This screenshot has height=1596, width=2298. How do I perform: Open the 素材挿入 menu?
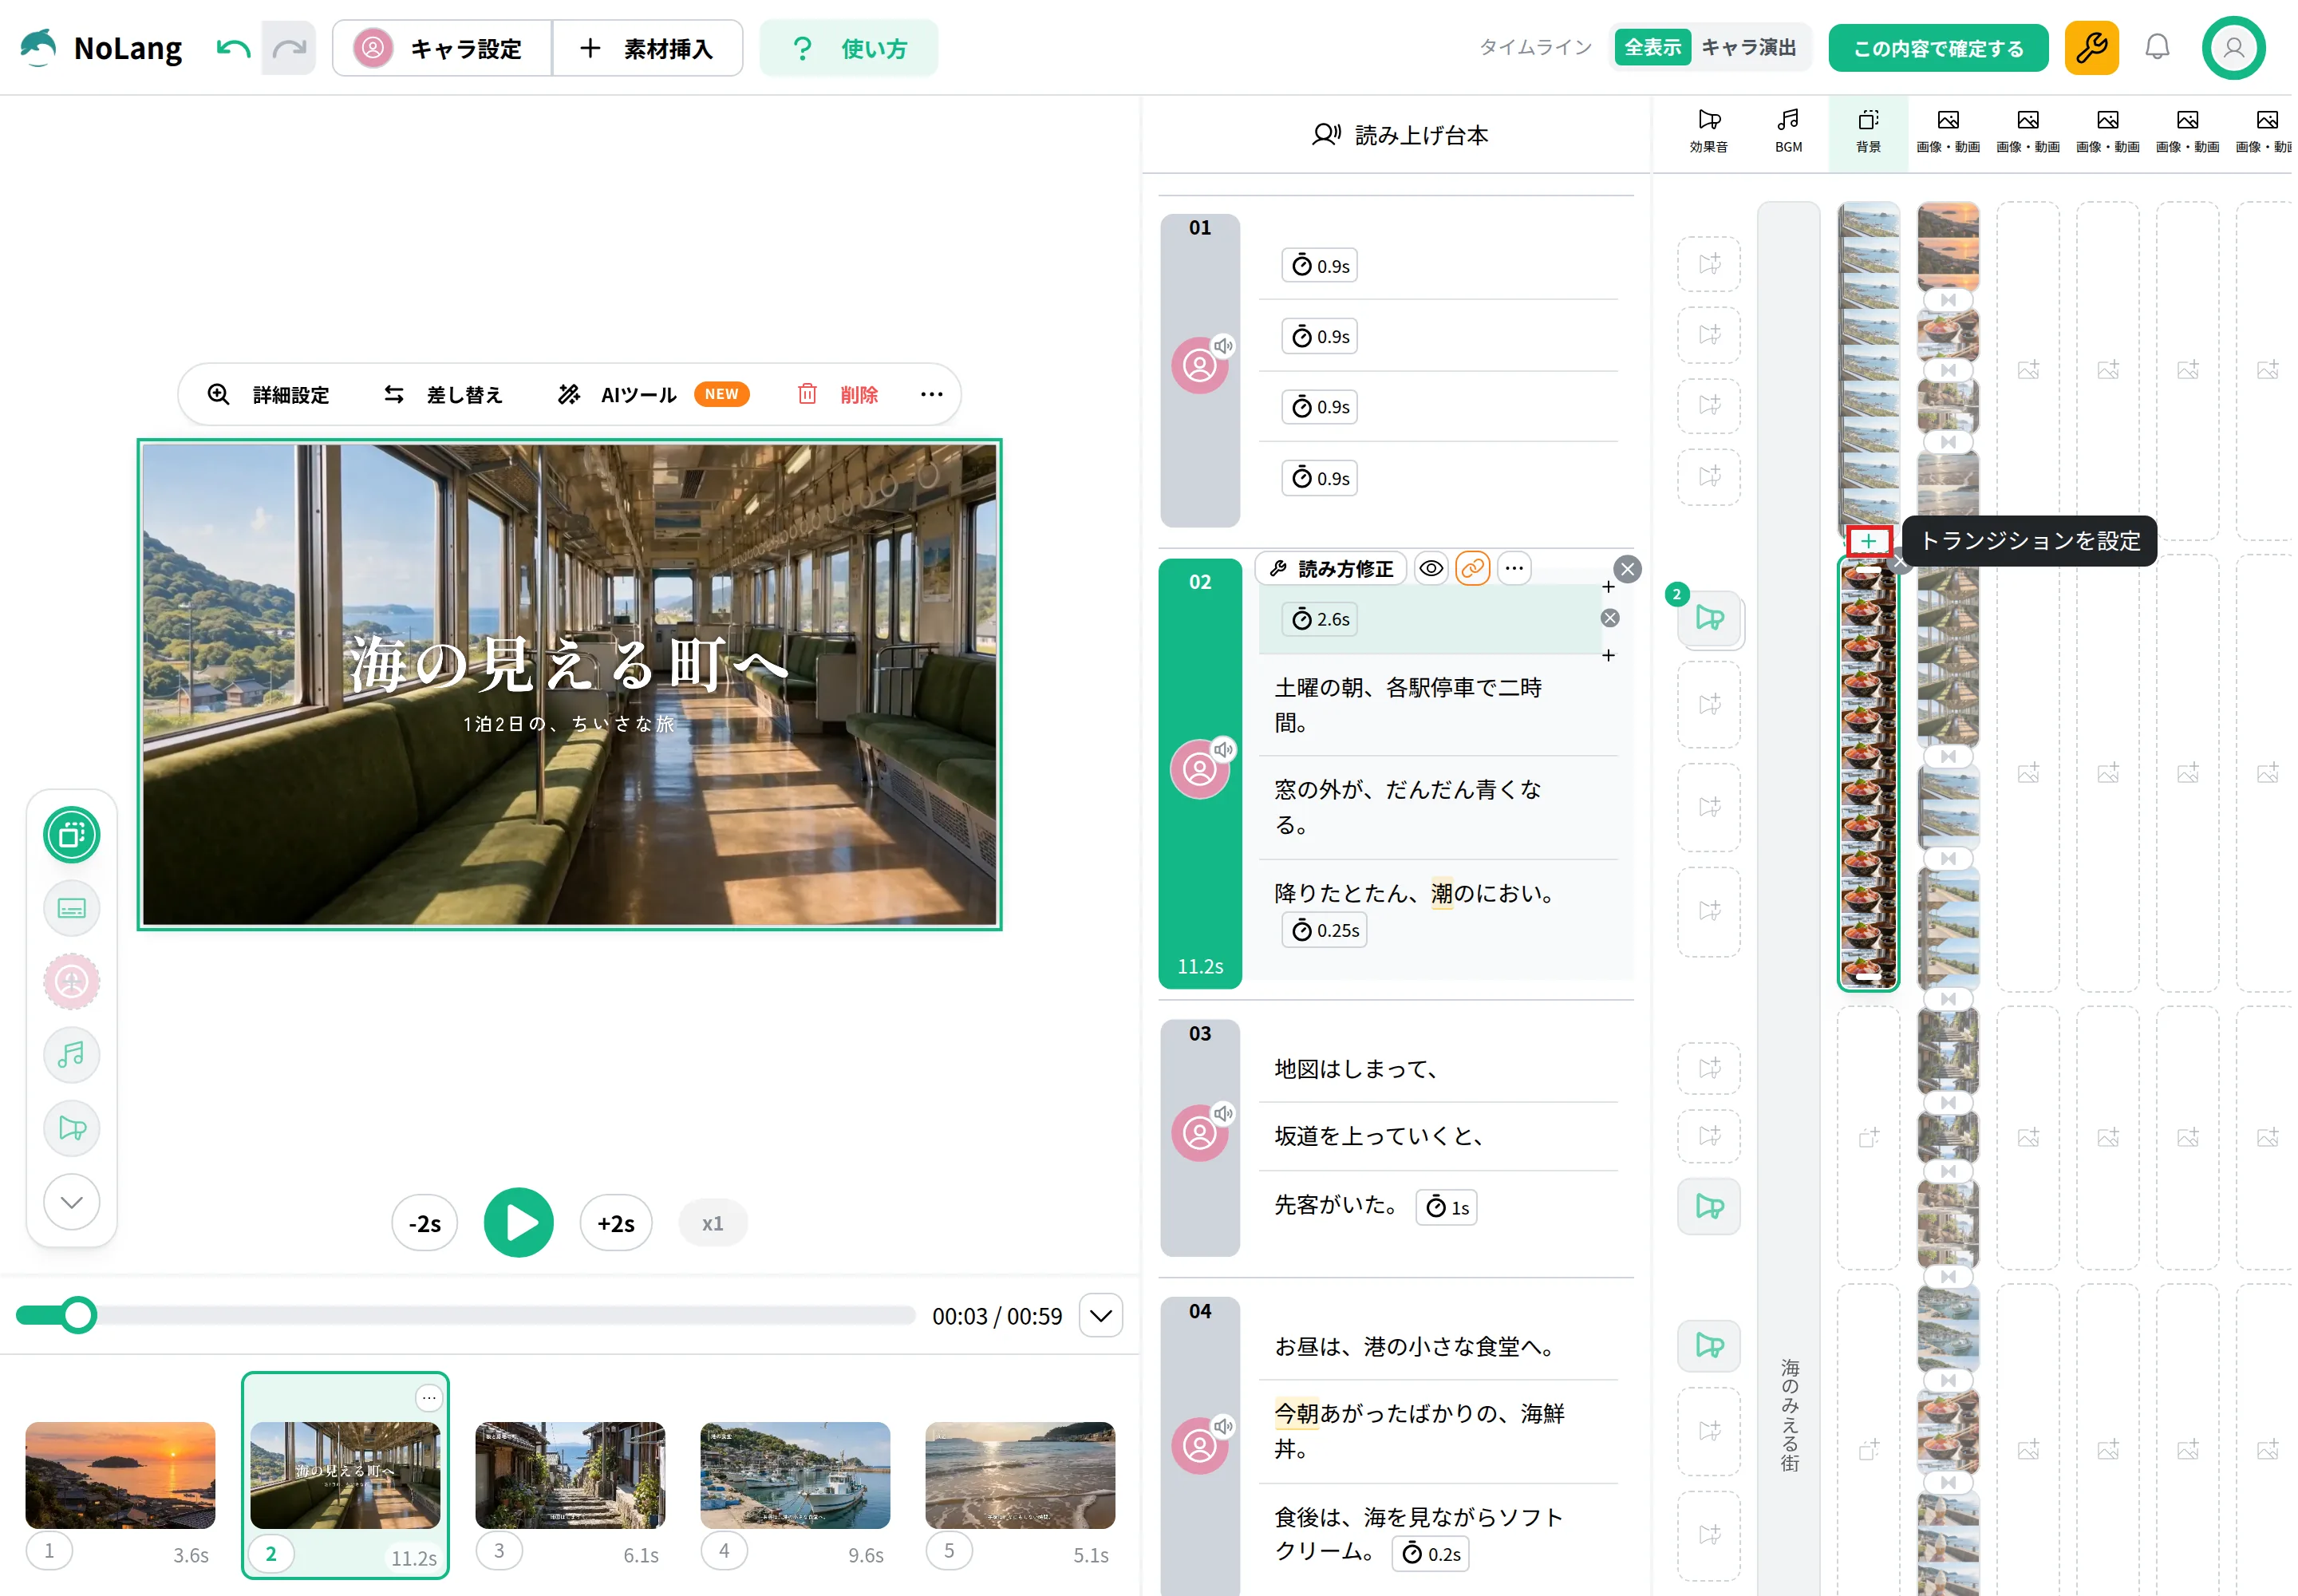pos(648,48)
